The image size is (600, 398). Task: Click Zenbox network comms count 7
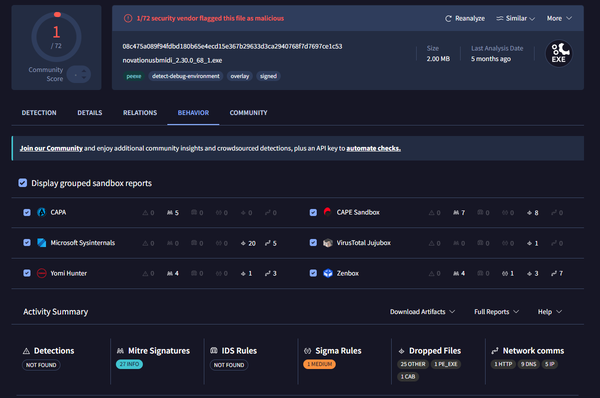557,273
